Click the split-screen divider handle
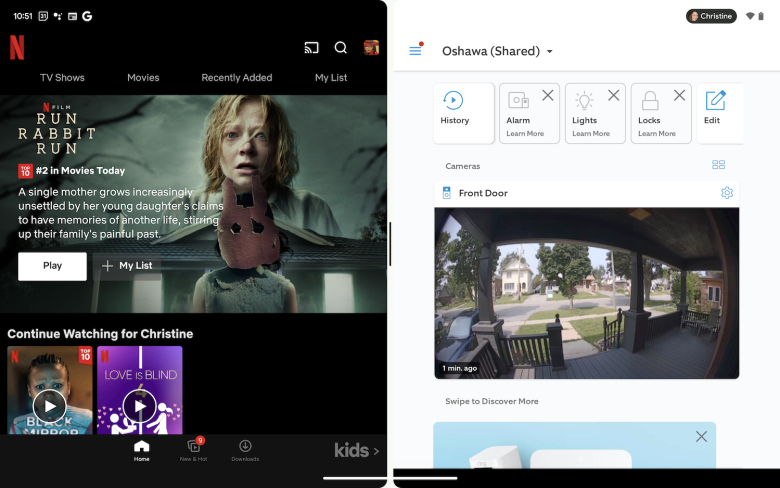The width and height of the screenshot is (780, 488). pyautogui.click(x=390, y=244)
